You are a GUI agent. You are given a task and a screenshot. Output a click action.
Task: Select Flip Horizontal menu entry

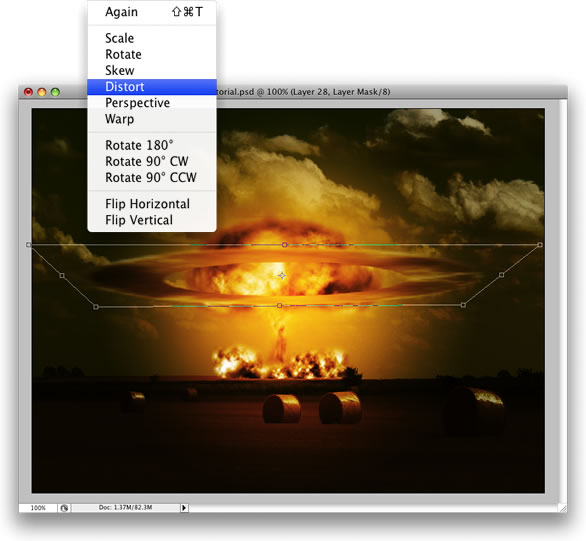tap(152, 204)
